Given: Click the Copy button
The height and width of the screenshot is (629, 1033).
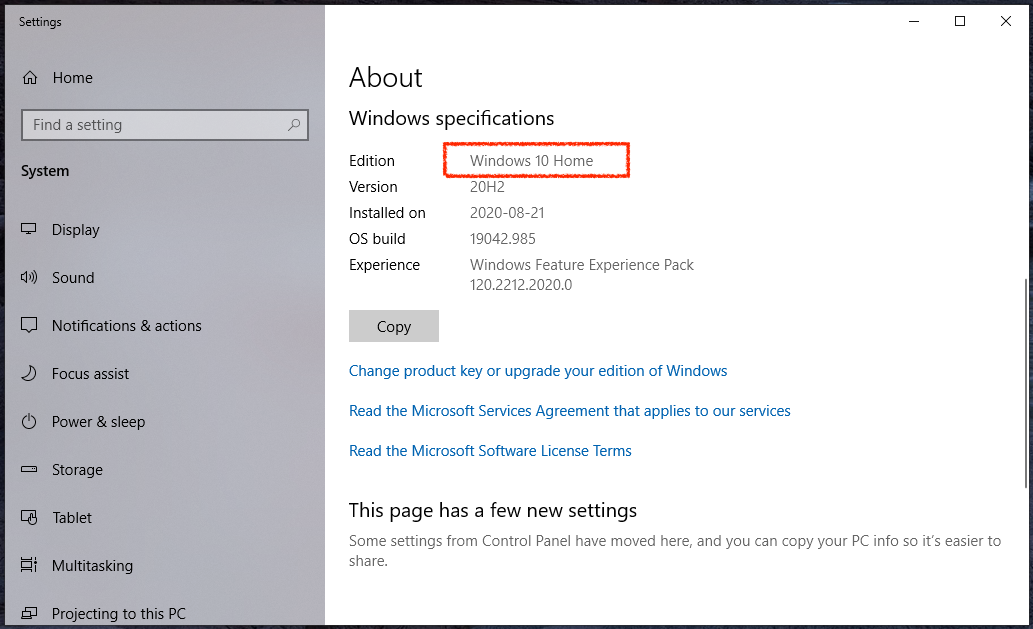Looking at the screenshot, I should pyautogui.click(x=393, y=326).
